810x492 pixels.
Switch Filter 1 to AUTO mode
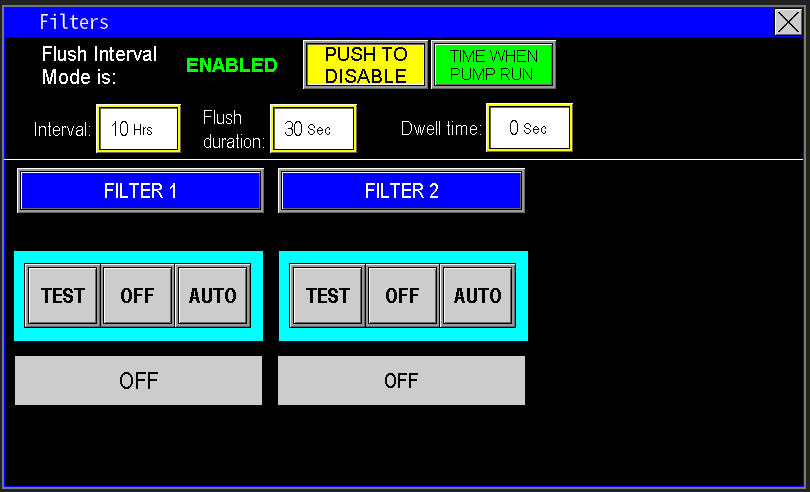[213, 295]
